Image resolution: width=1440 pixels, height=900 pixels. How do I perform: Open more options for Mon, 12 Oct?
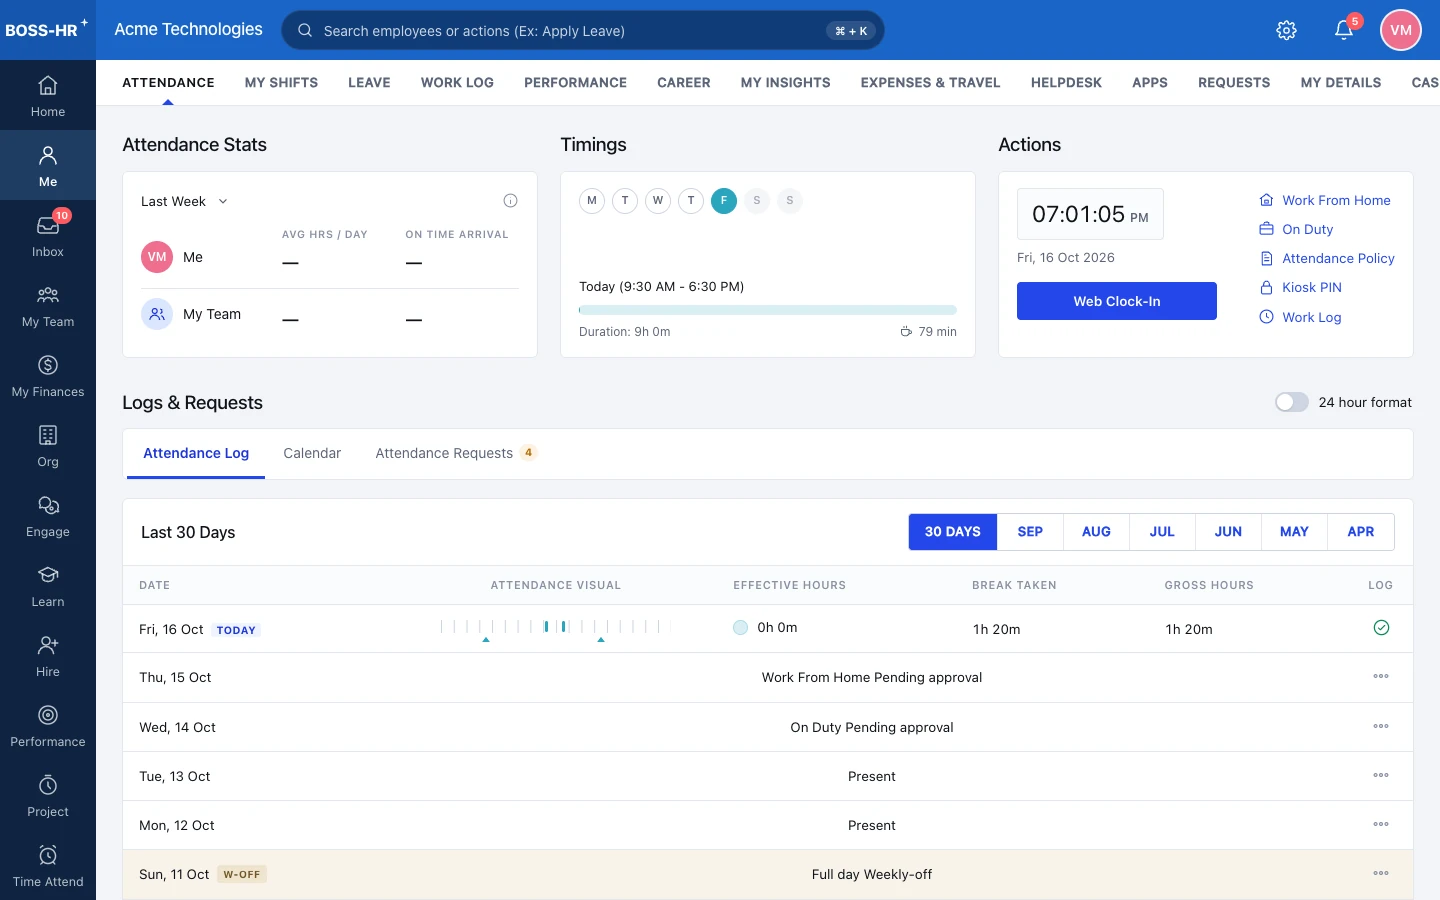click(x=1381, y=824)
